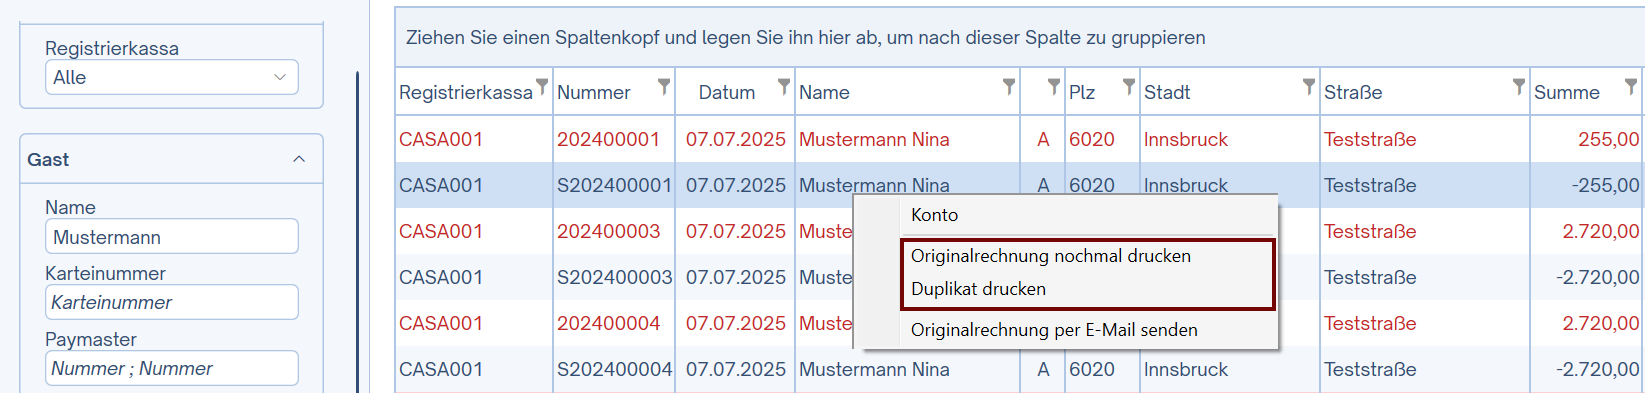1645x393 pixels.
Task: Select invoice number 202400001
Action: pos(608,139)
